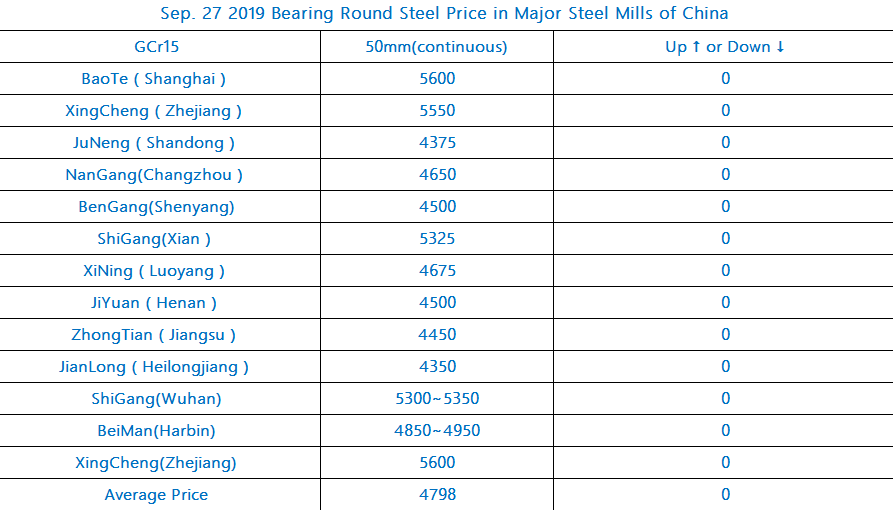This screenshot has height=510, width=893.
Task: Click the Up or Down column header
Action: tap(725, 47)
